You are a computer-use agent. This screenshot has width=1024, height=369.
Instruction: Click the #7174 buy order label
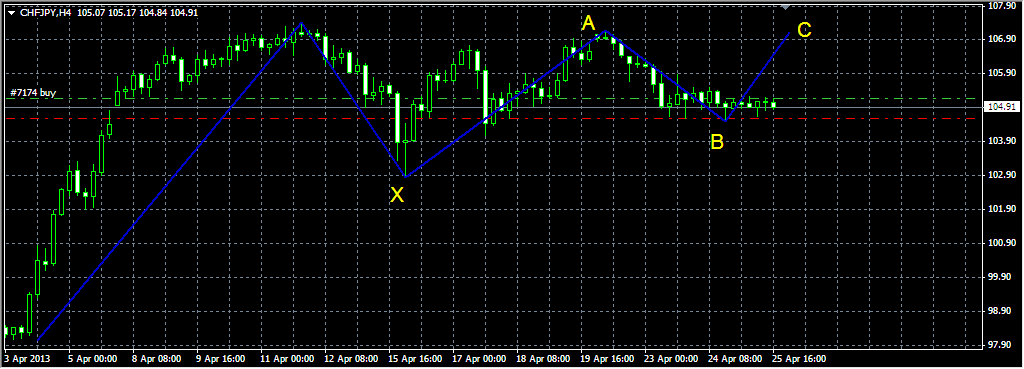(x=33, y=93)
